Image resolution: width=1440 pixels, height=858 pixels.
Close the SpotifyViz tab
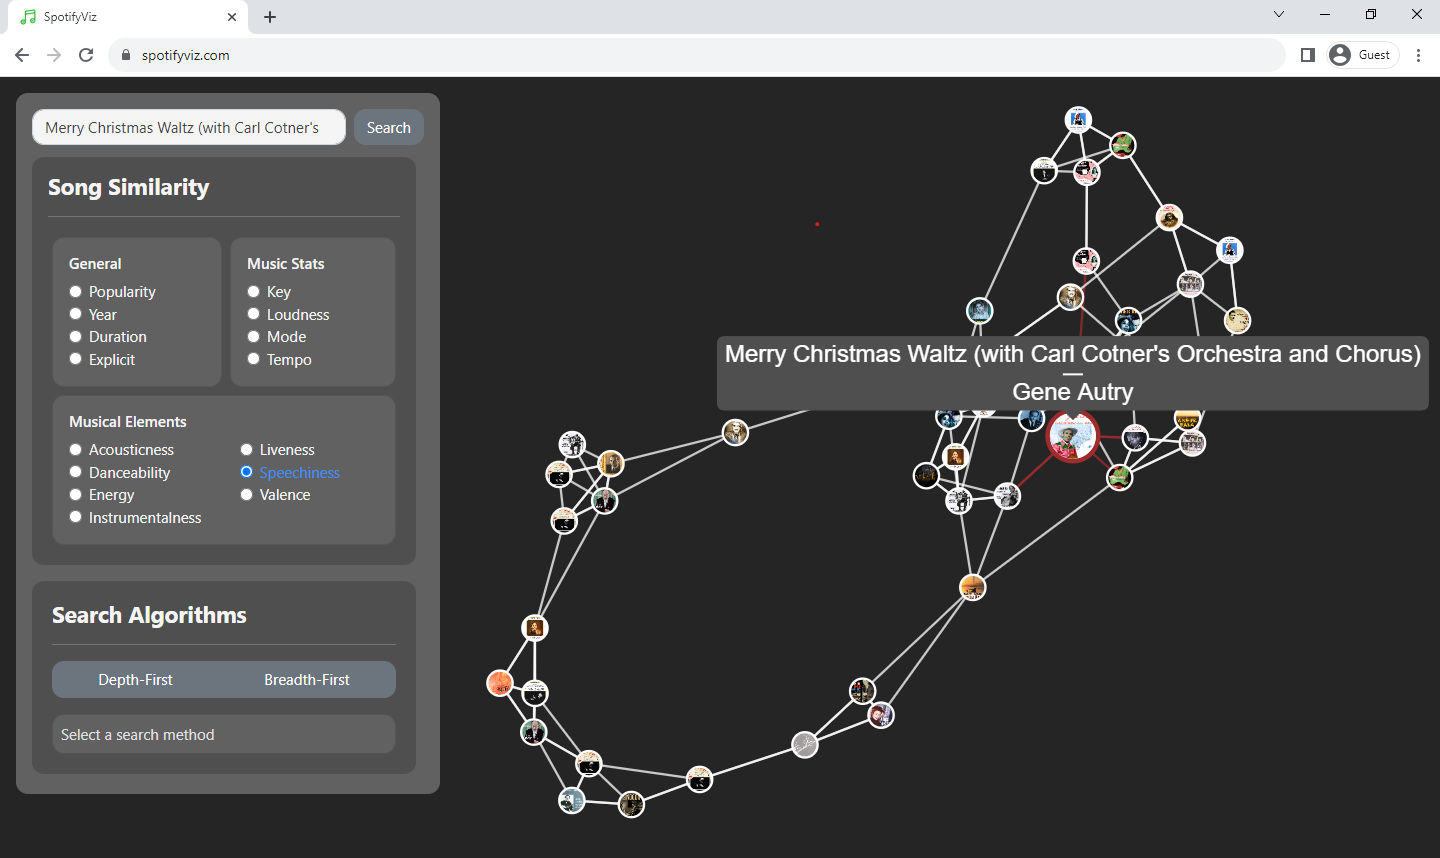(x=232, y=17)
